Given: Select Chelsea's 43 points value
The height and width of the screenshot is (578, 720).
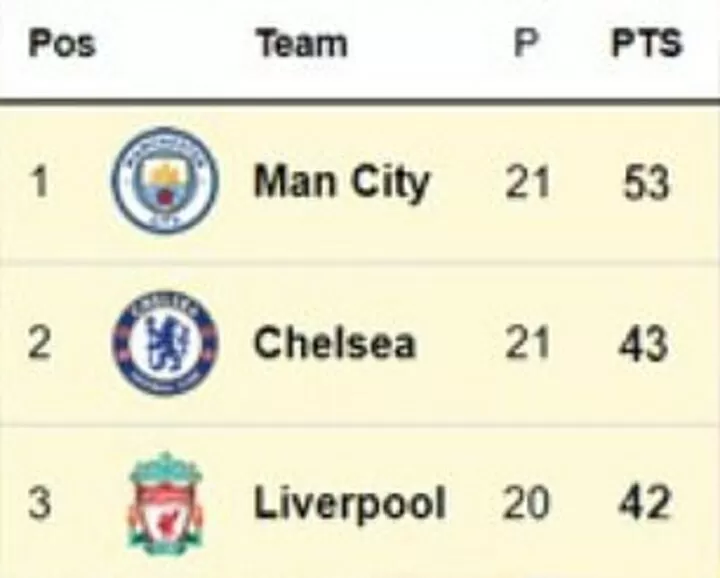Looking at the screenshot, I should pyautogui.click(x=643, y=343).
